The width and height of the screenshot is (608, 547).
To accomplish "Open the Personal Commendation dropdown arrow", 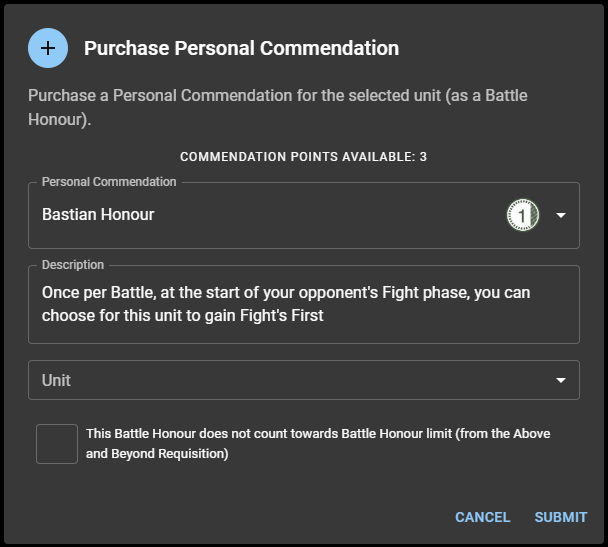I will pyautogui.click(x=560, y=215).
